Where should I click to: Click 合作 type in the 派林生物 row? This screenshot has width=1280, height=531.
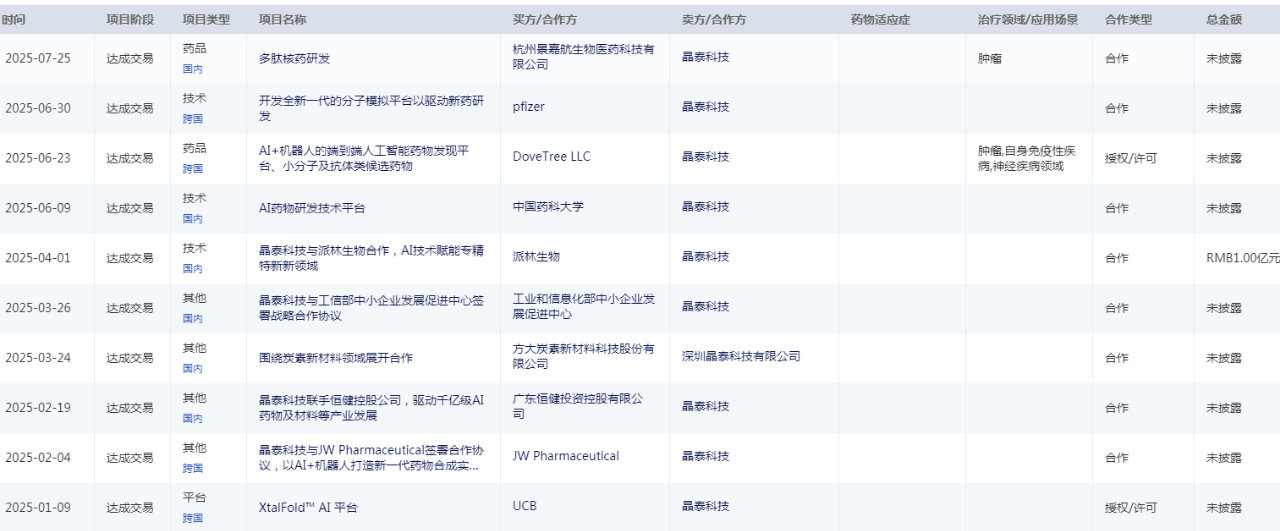1117,258
